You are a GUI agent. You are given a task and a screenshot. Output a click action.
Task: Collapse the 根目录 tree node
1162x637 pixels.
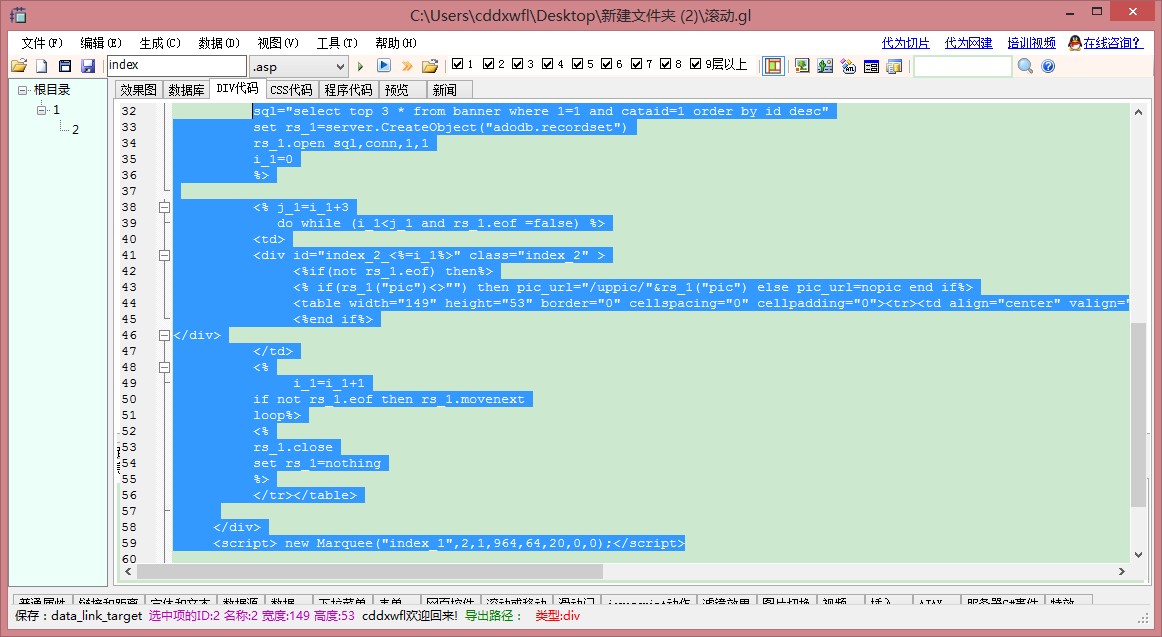click(x=22, y=90)
